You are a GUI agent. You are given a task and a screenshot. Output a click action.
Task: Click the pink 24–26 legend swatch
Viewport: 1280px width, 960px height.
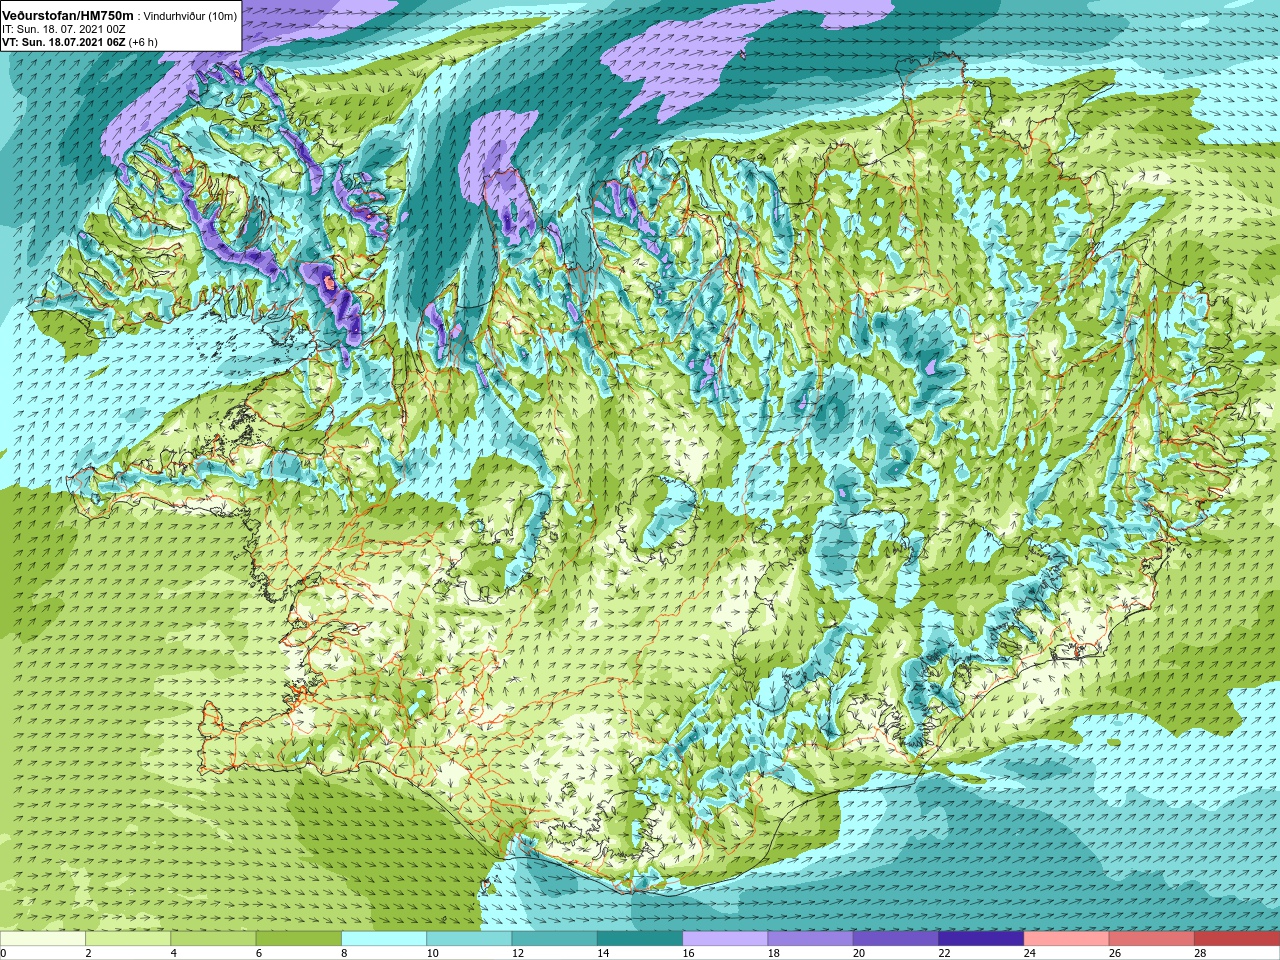pos(1066,938)
